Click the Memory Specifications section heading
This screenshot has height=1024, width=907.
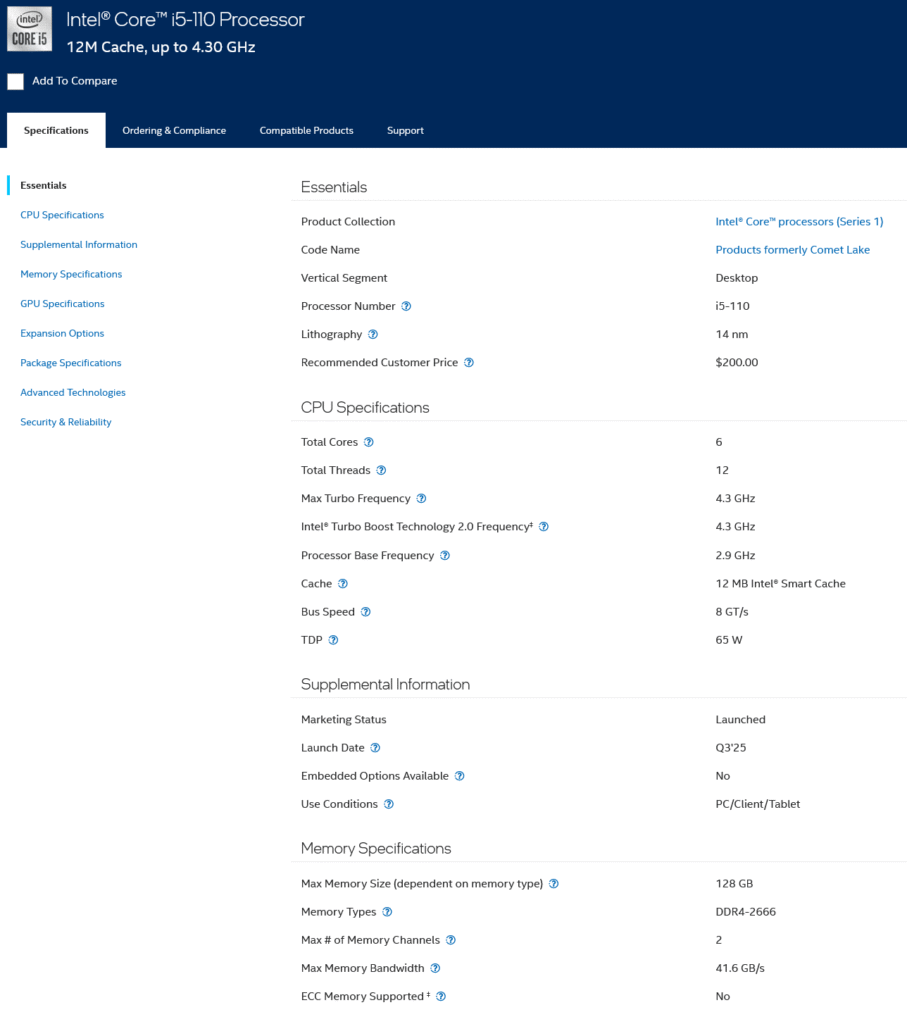[x=376, y=848]
